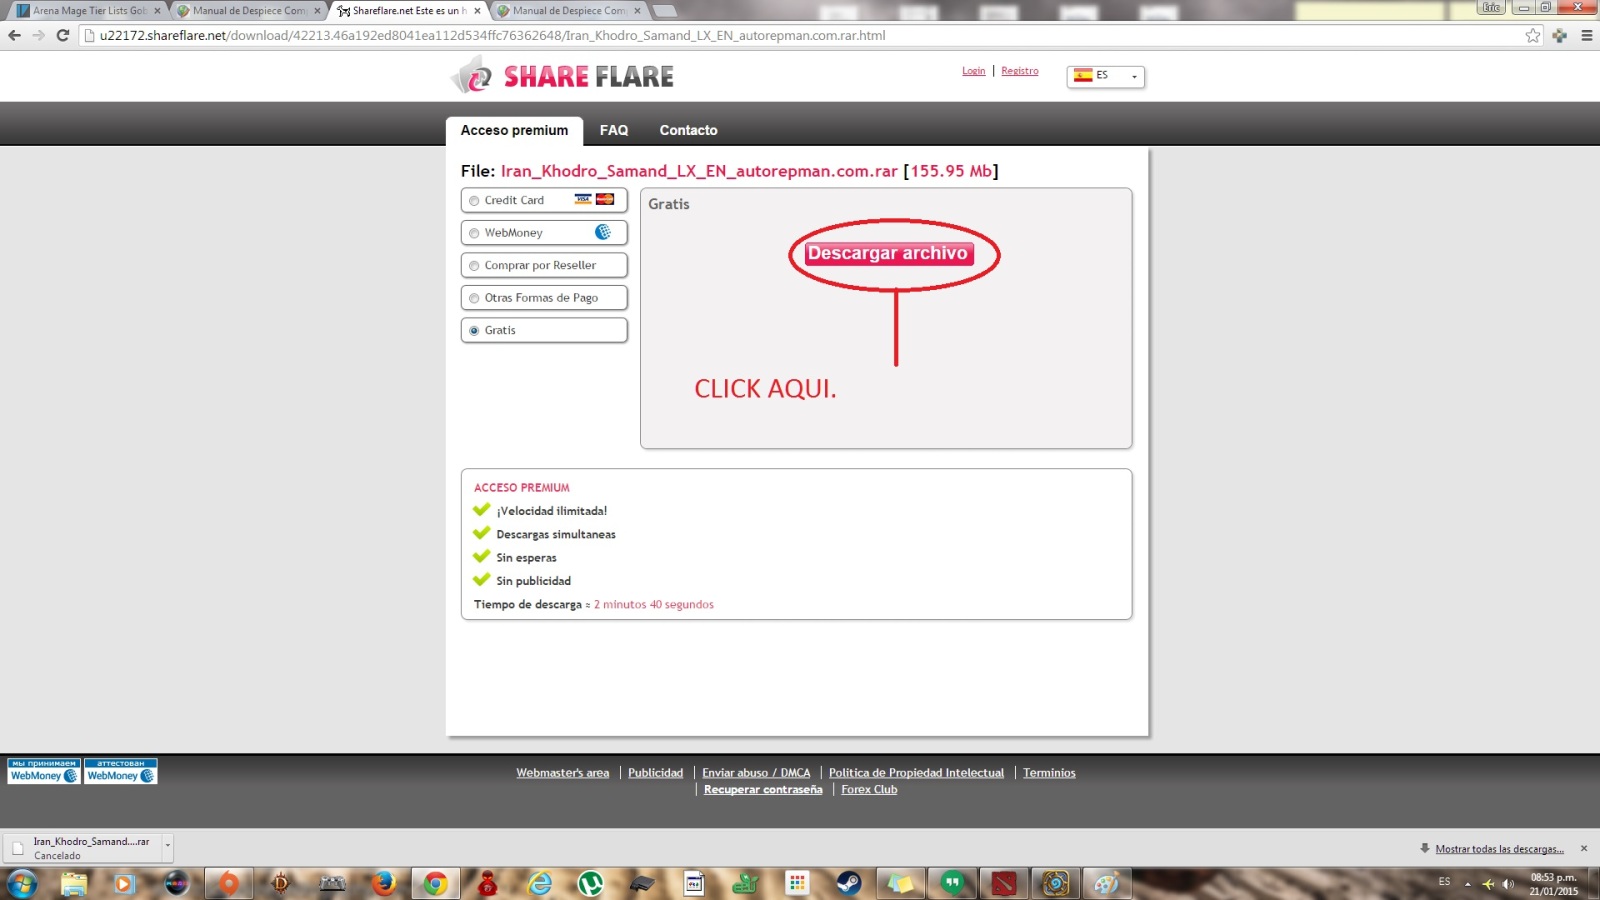The width and height of the screenshot is (1600, 900).
Task: Open the Contacto tab
Action: [688, 130]
